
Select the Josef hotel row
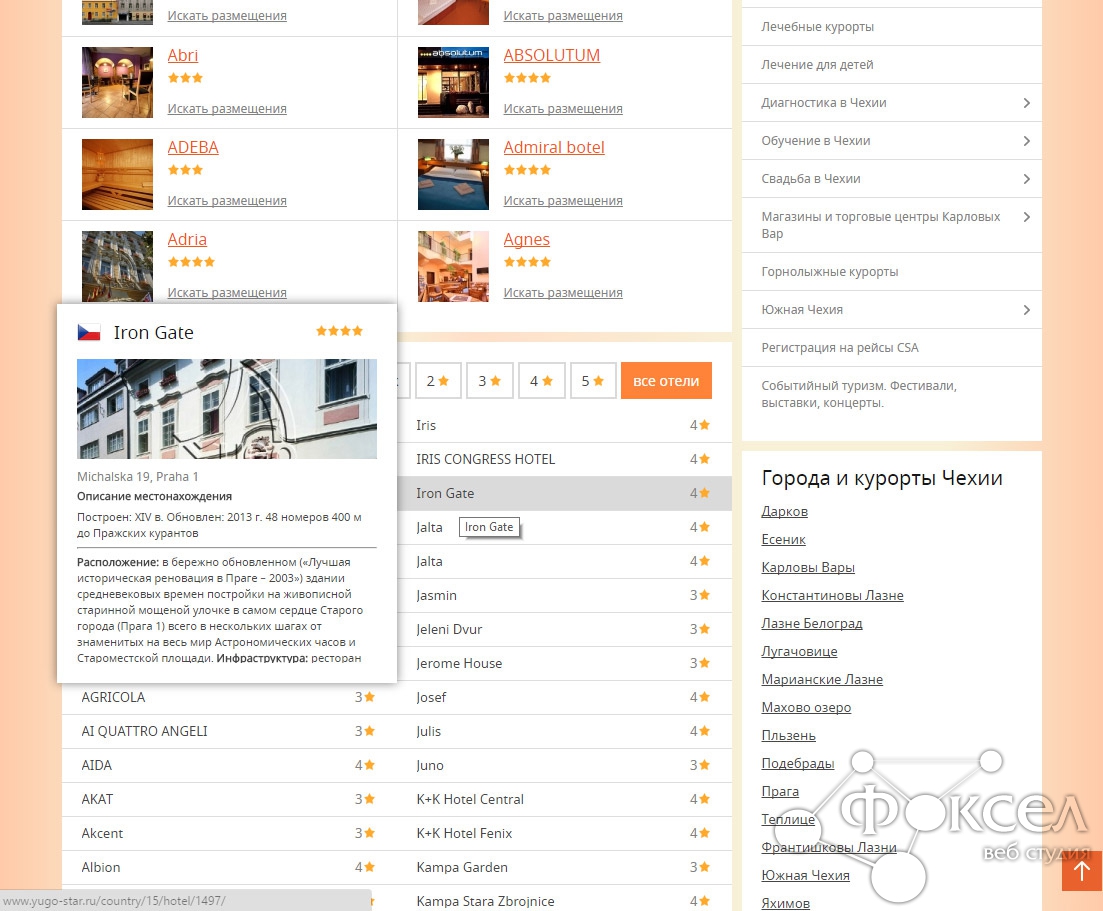[564, 697]
